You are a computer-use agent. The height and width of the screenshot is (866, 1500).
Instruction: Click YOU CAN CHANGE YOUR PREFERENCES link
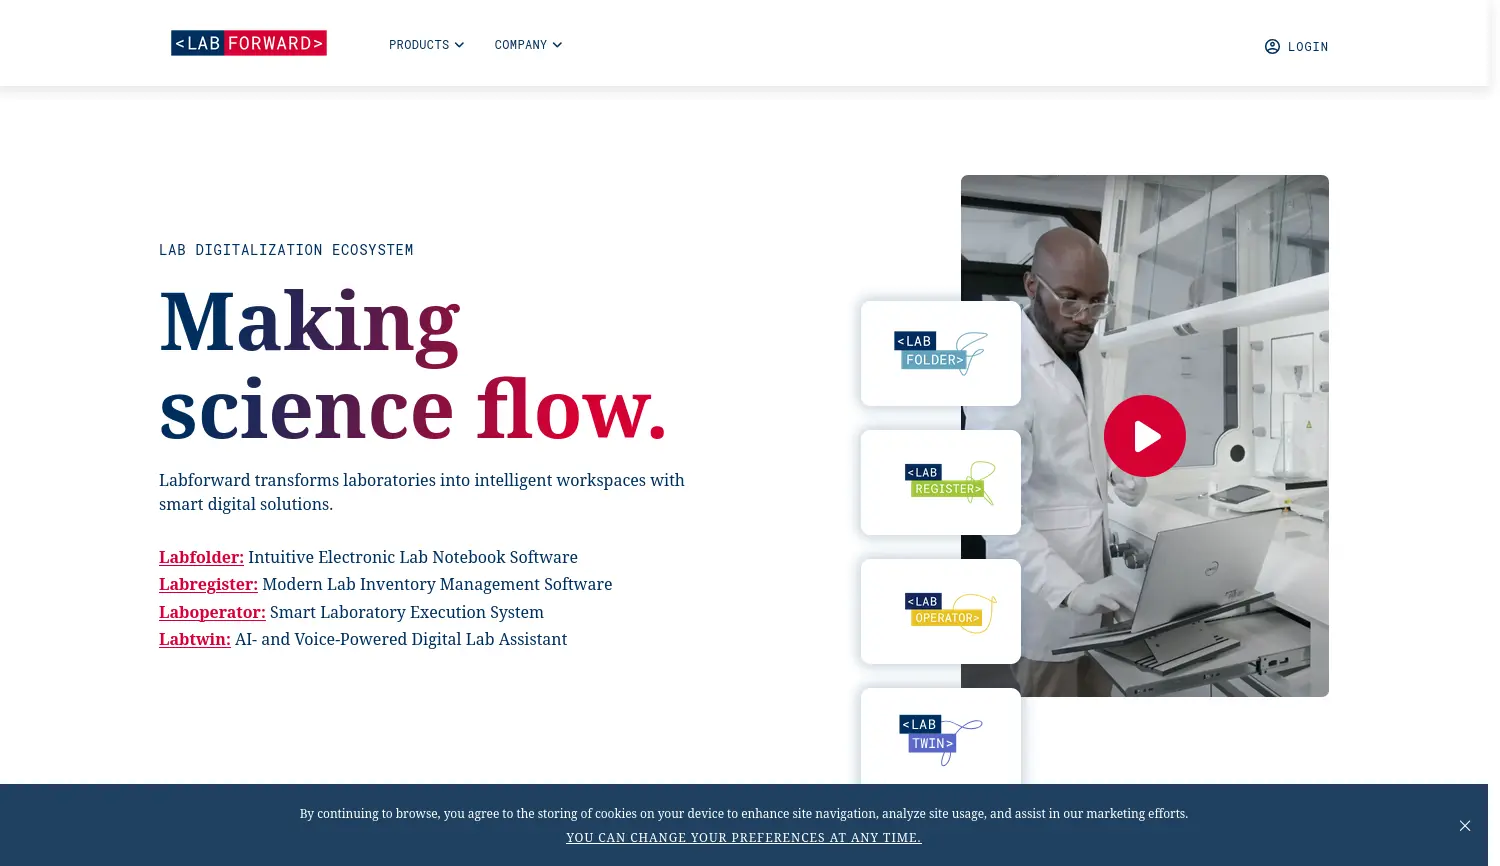coord(744,838)
